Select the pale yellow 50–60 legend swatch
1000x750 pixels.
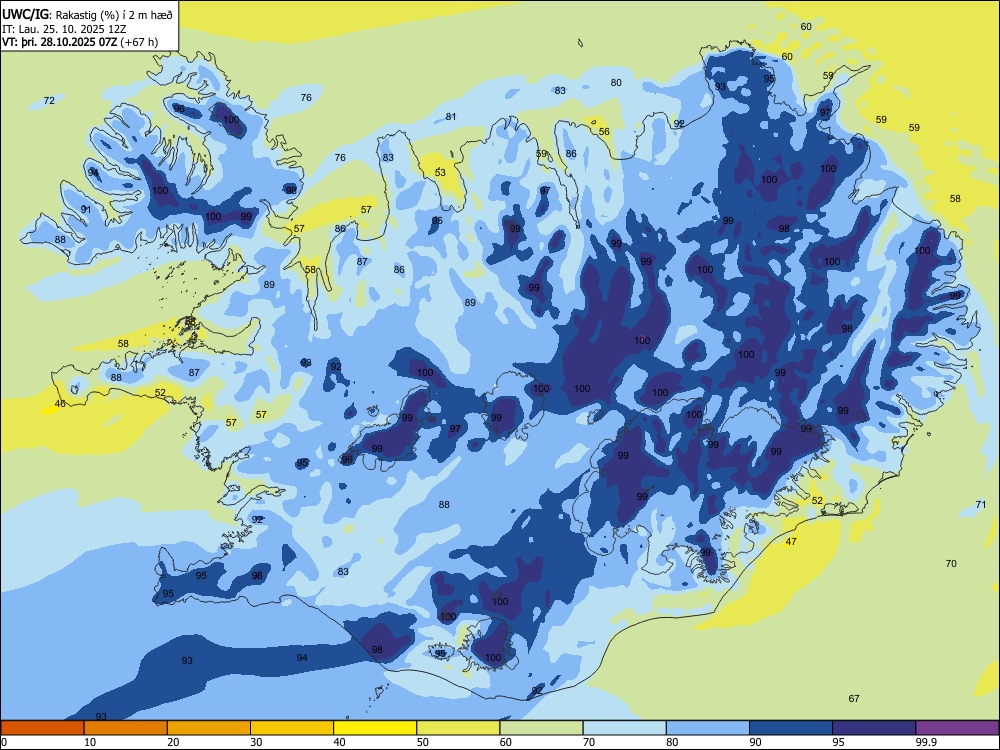458,728
